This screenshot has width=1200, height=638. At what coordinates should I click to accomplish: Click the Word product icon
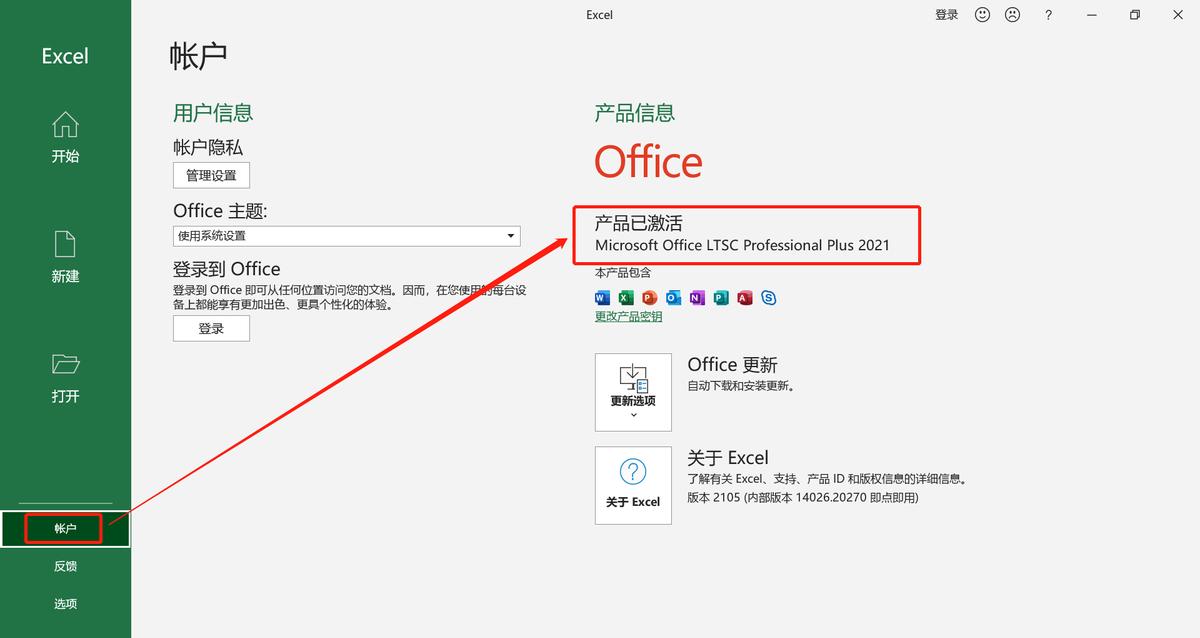(x=602, y=297)
